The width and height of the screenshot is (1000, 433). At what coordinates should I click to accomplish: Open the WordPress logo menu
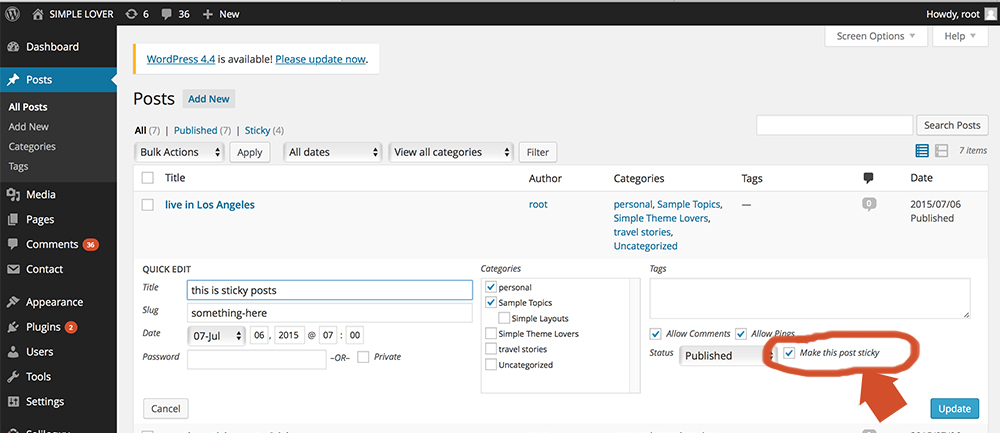click(13, 13)
